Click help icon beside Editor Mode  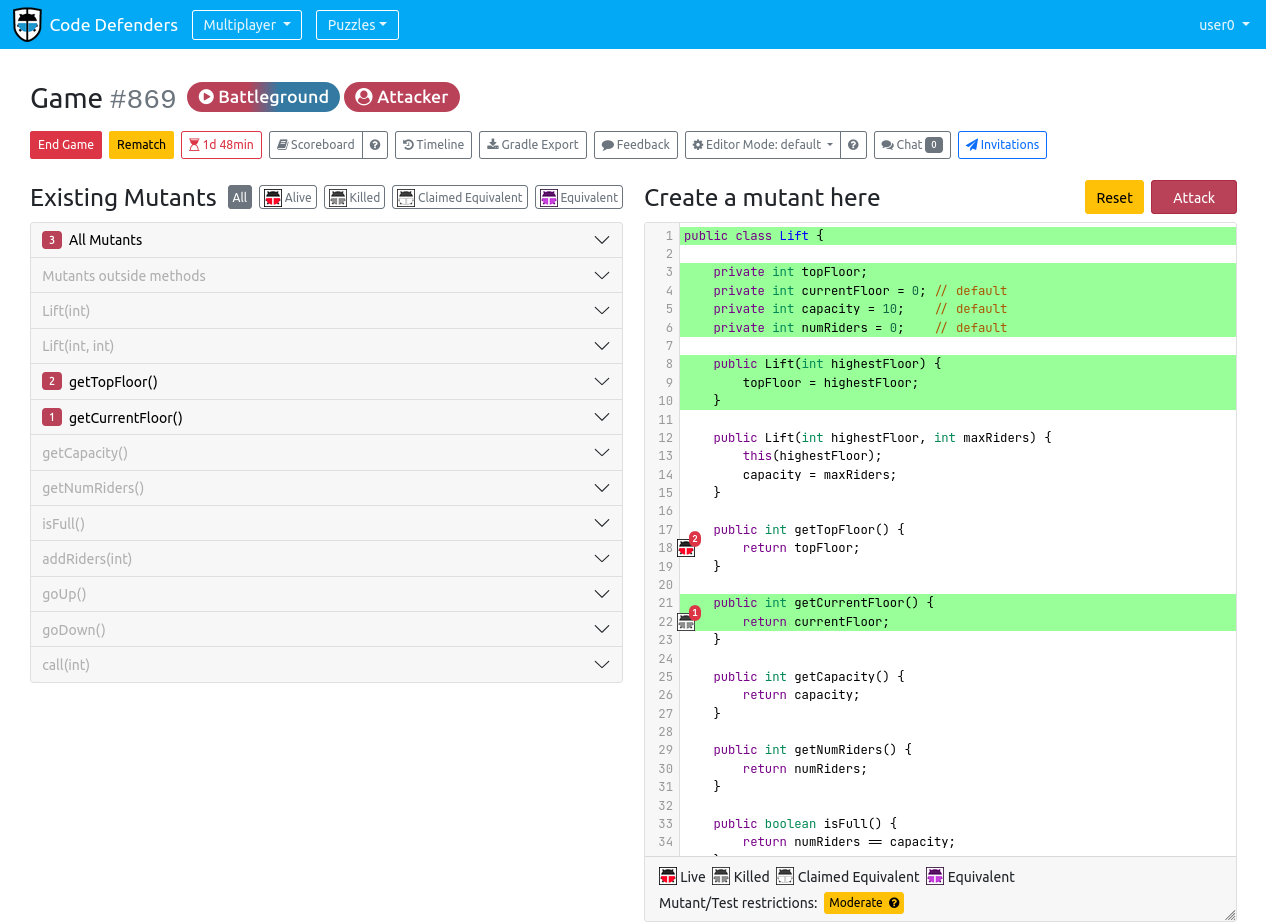pyautogui.click(x=853, y=145)
